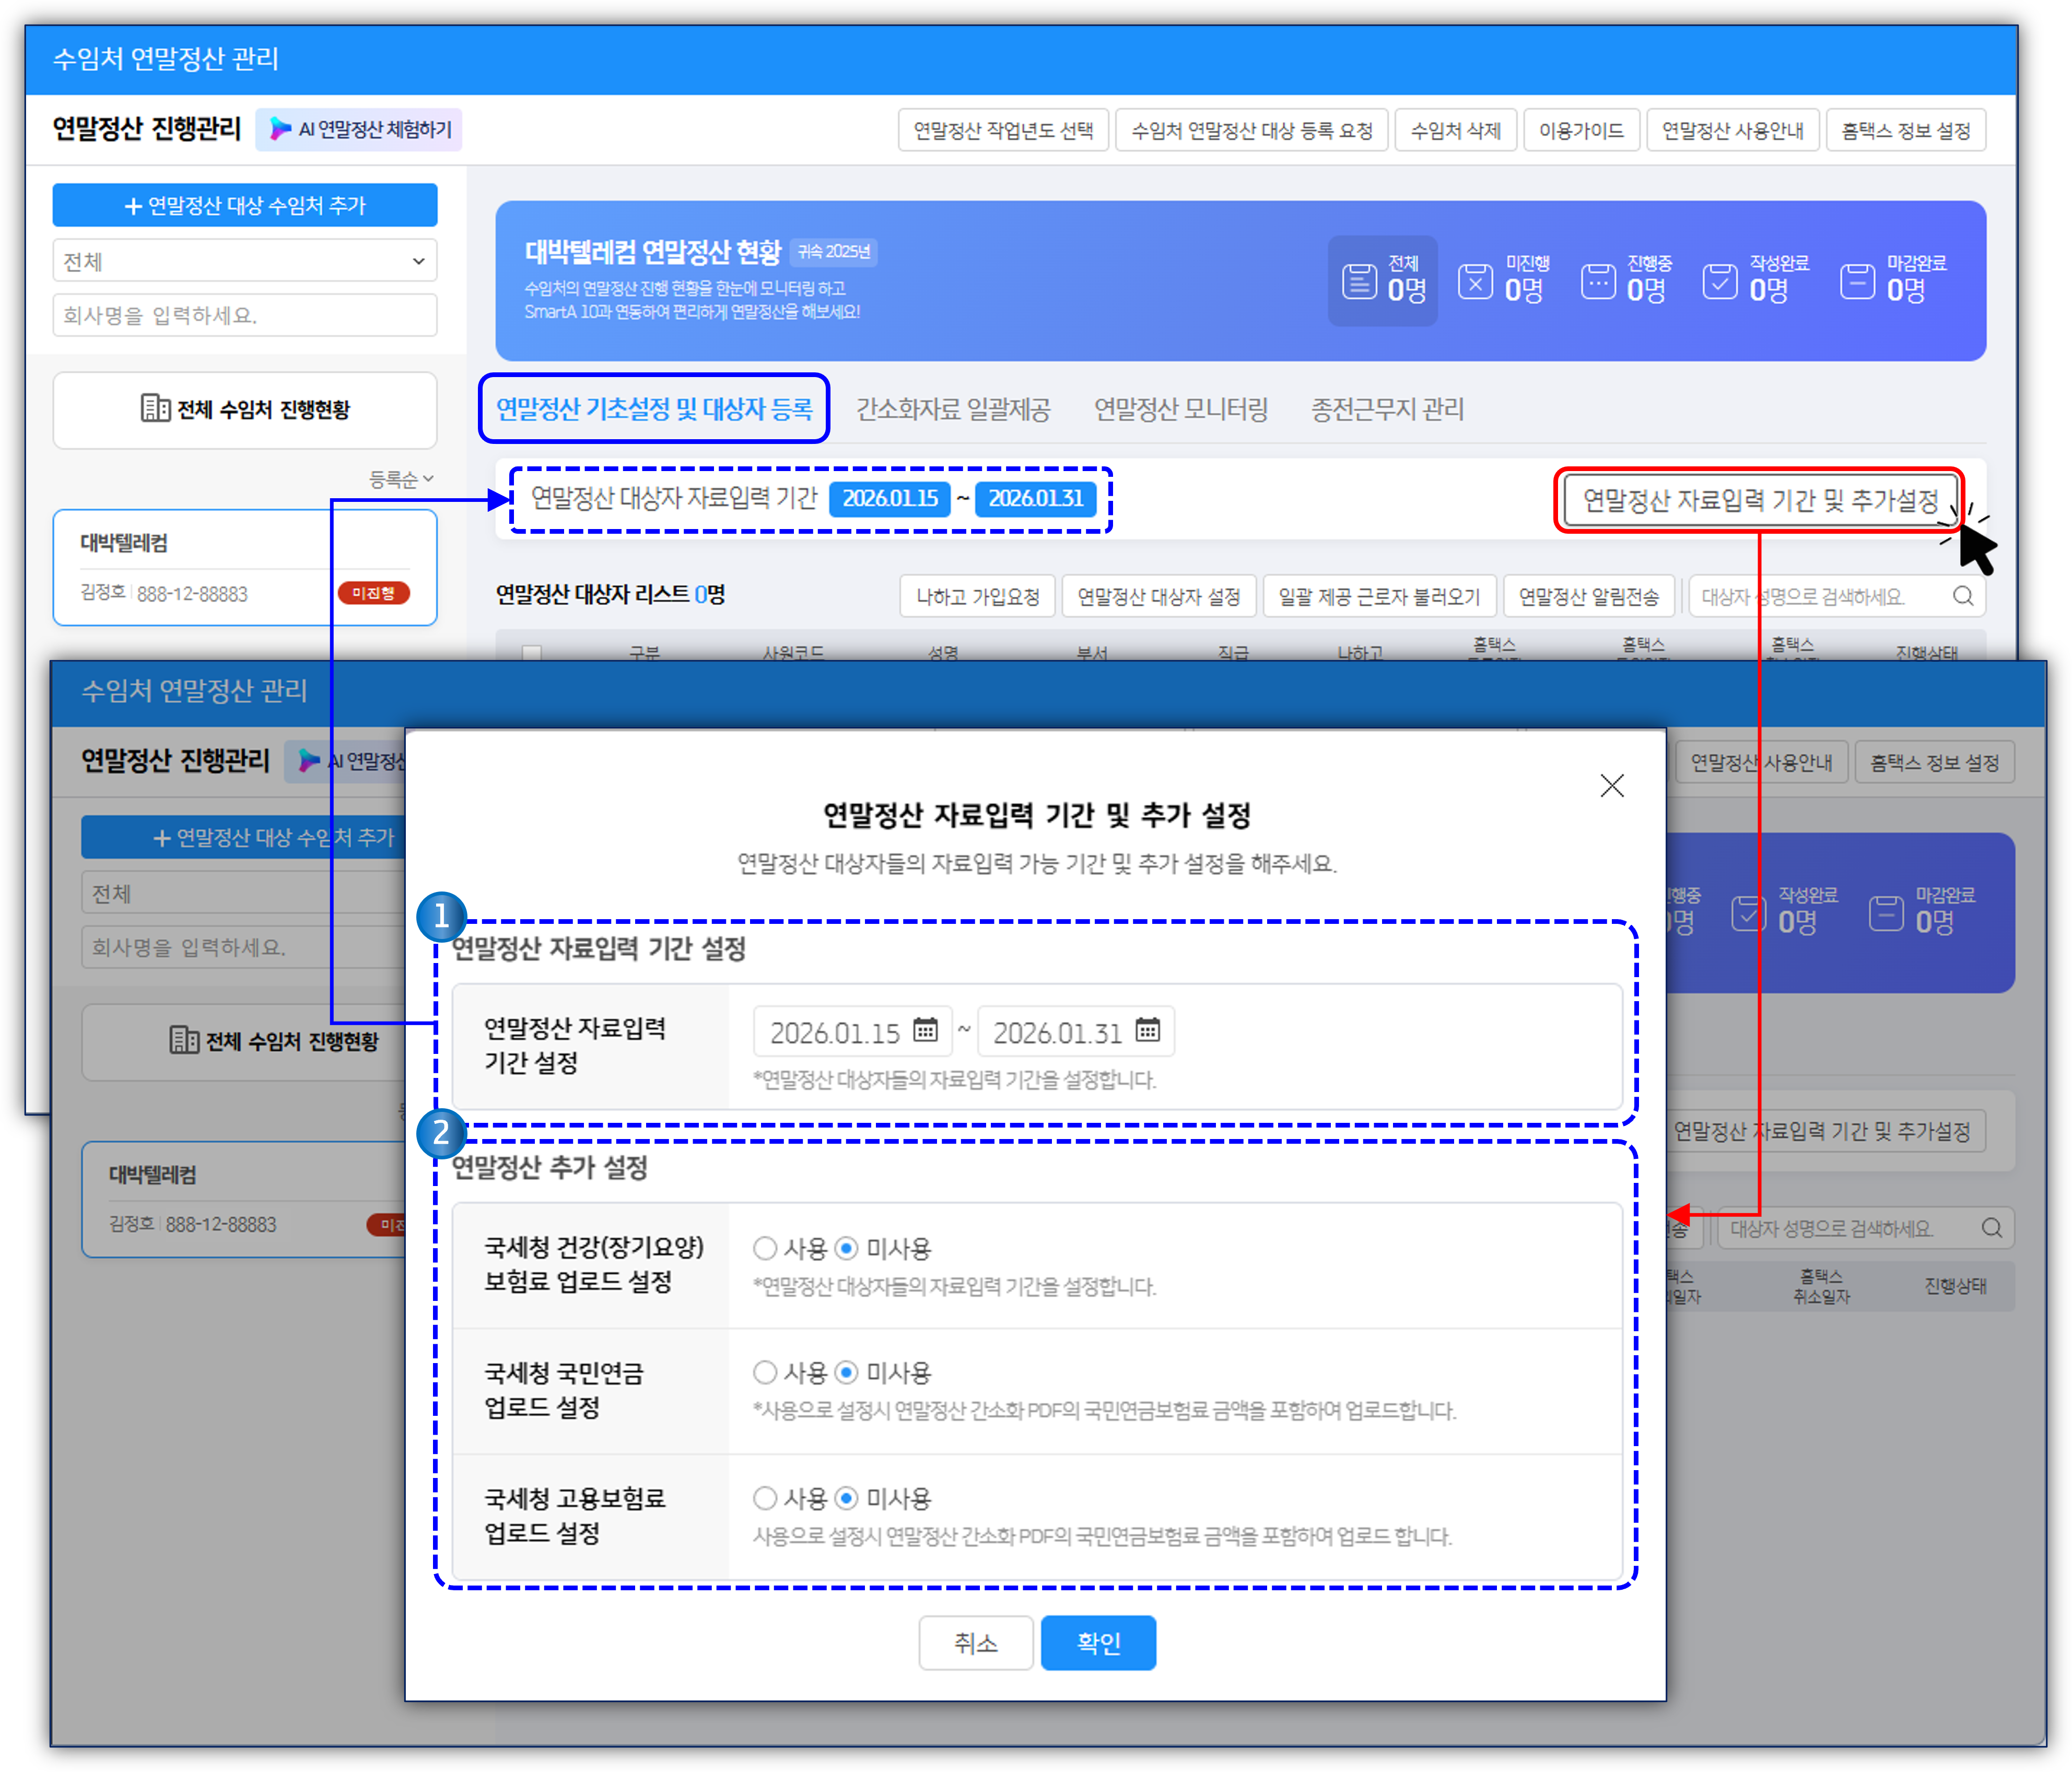Click 일괄 제공 근로자 불러오기

[x=1380, y=596]
